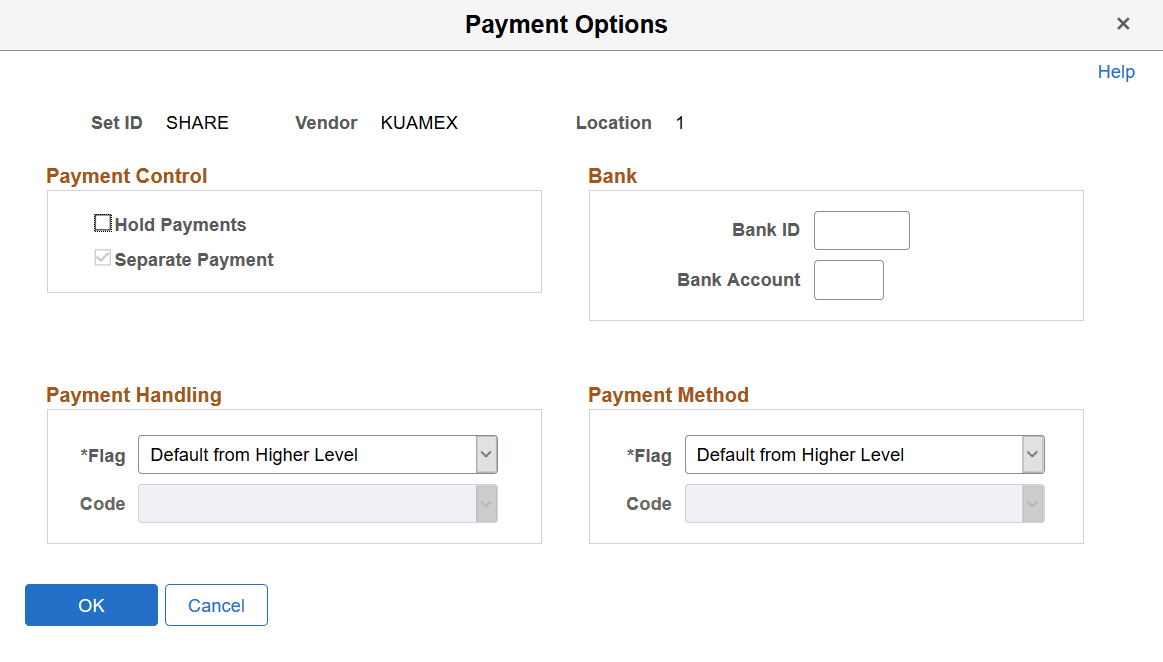Confirm payment options with OK

point(91,605)
